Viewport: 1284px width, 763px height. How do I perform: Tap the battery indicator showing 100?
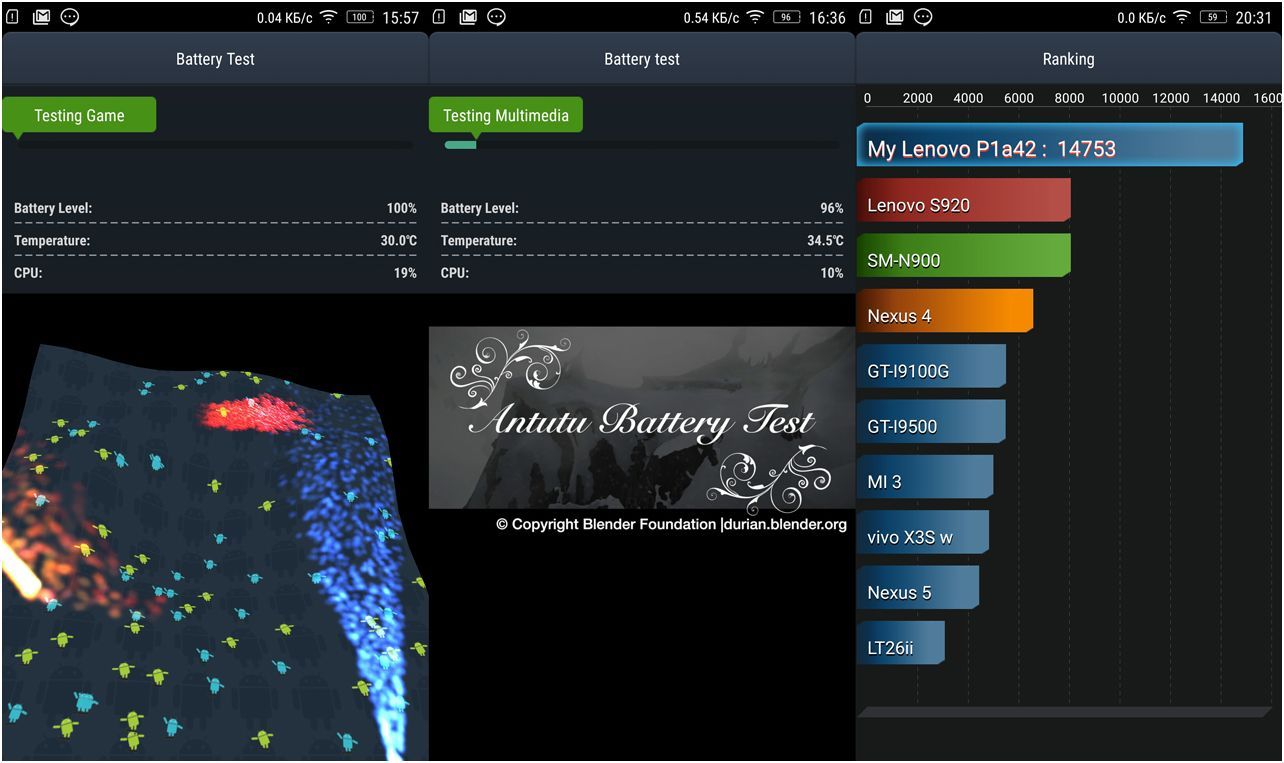point(360,17)
